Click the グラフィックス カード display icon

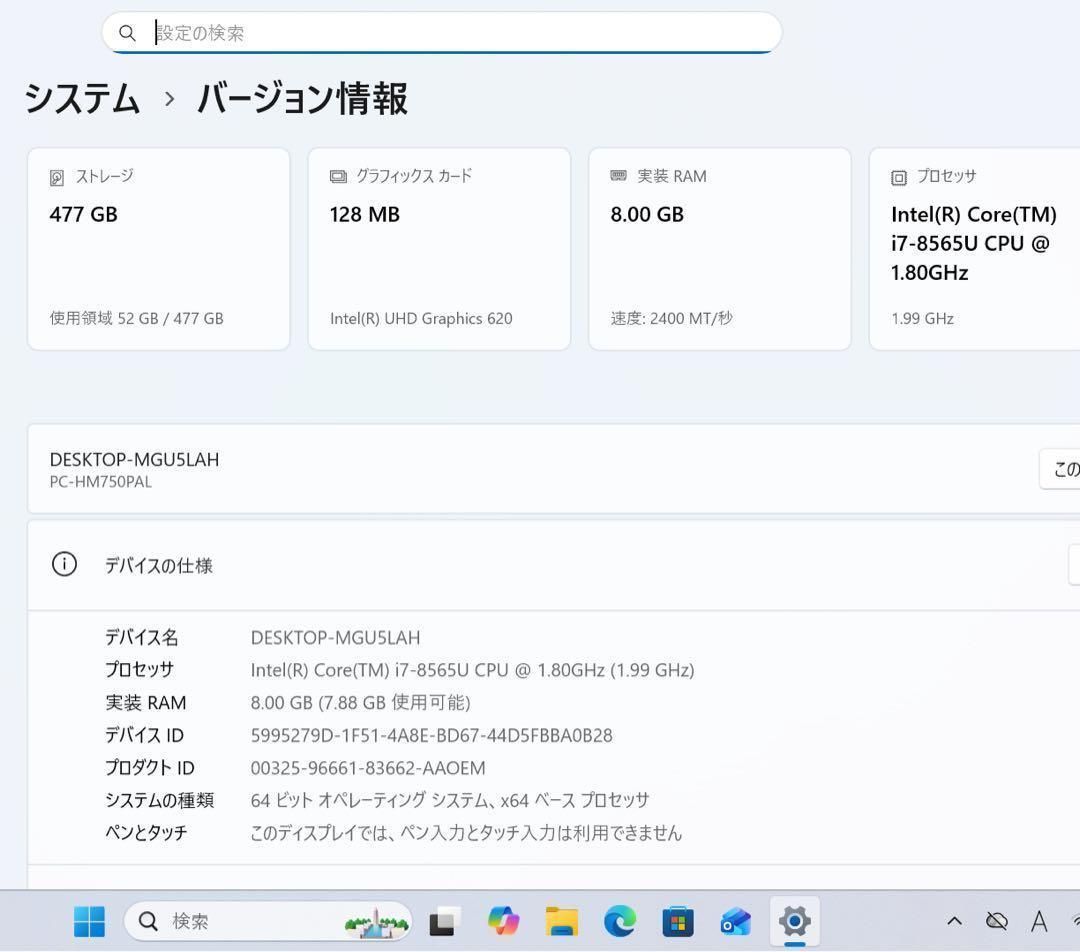337,176
